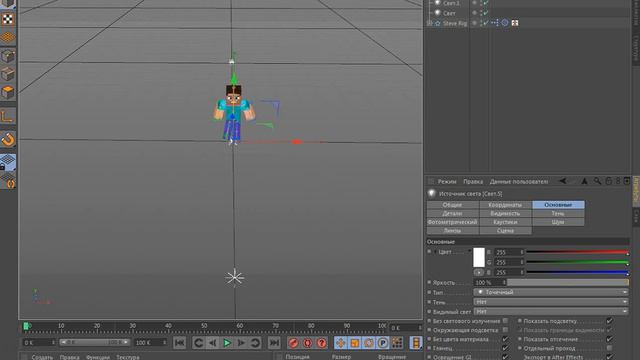
Task: Switch to points mode cube icon
Action: coord(8,56)
